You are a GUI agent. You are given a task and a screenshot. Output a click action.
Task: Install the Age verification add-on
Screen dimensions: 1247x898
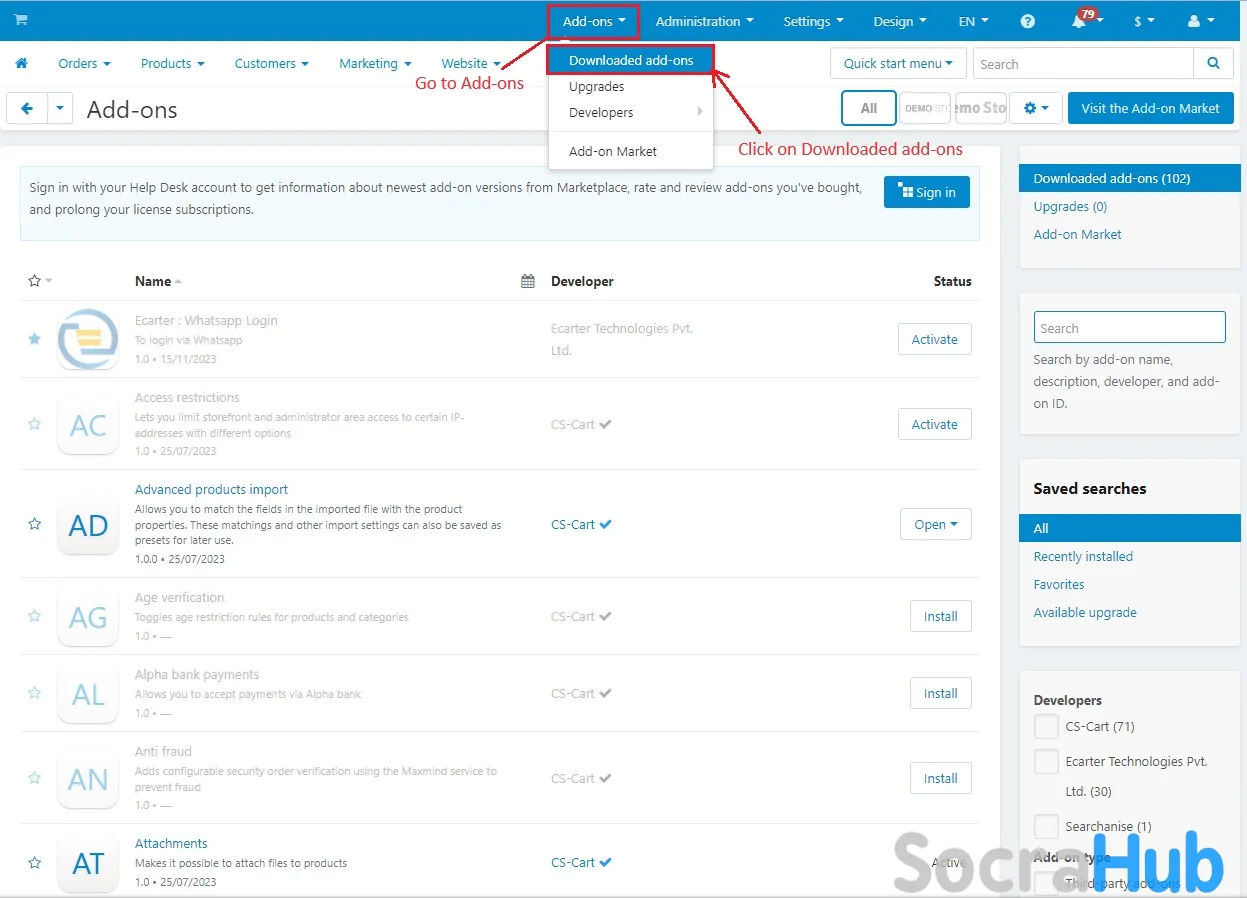point(940,616)
